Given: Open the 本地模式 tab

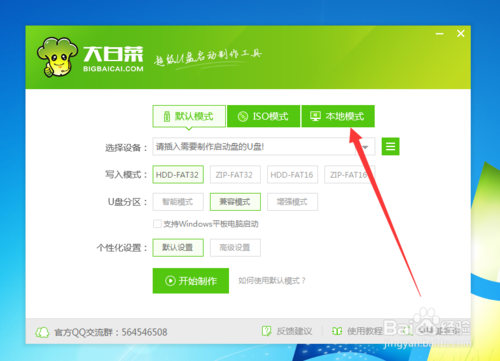Looking at the screenshot, I should pos(338,116).
